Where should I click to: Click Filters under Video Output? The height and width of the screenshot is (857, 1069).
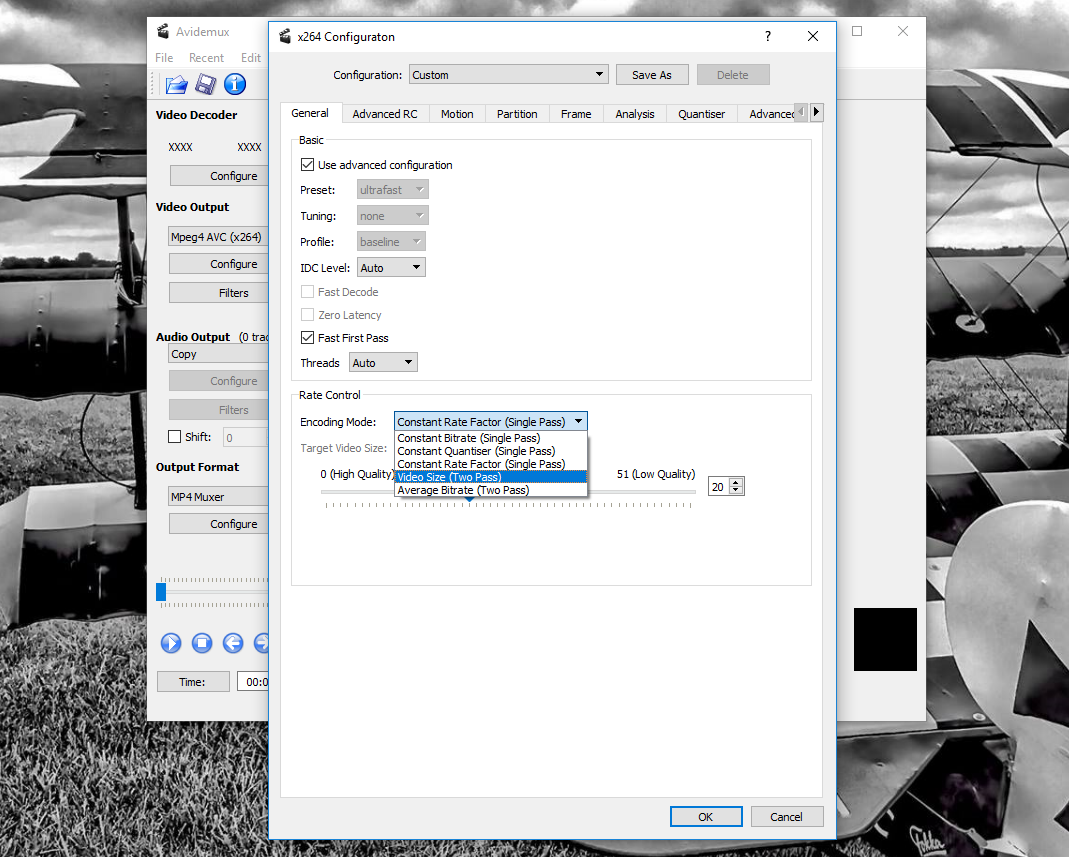[219, 293]
